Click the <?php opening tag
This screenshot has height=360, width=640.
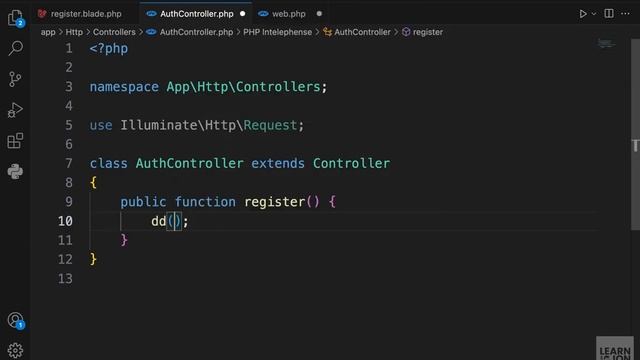point(109,49)
